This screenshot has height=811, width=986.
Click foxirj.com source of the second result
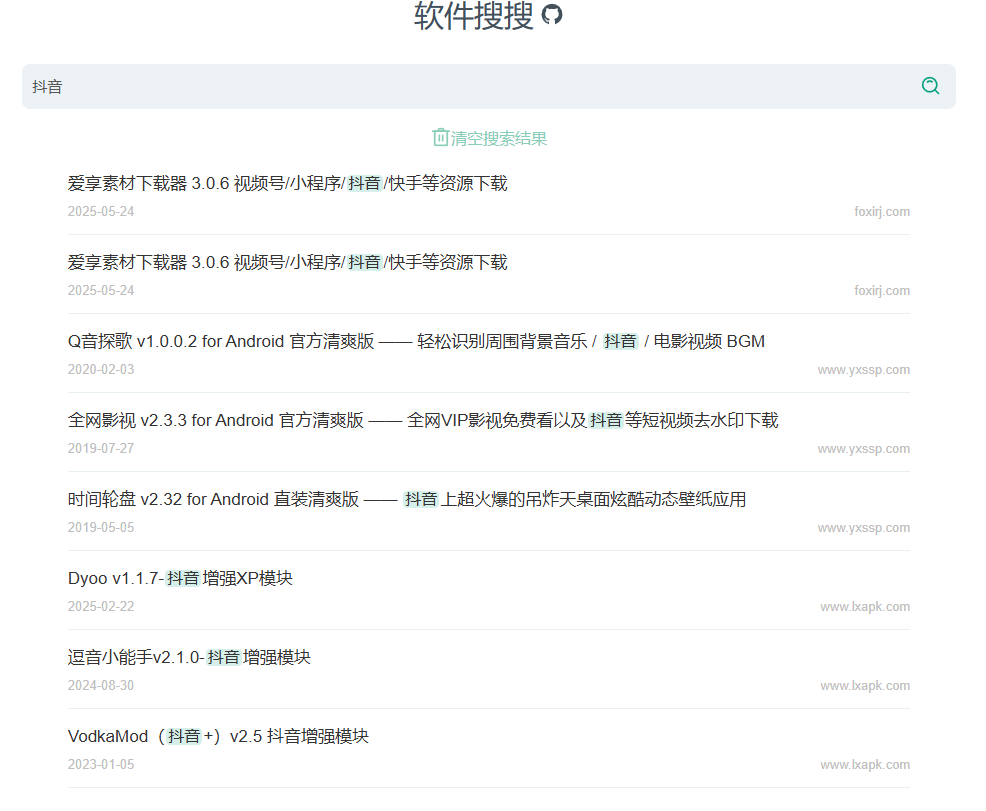(x=882, y=290)
